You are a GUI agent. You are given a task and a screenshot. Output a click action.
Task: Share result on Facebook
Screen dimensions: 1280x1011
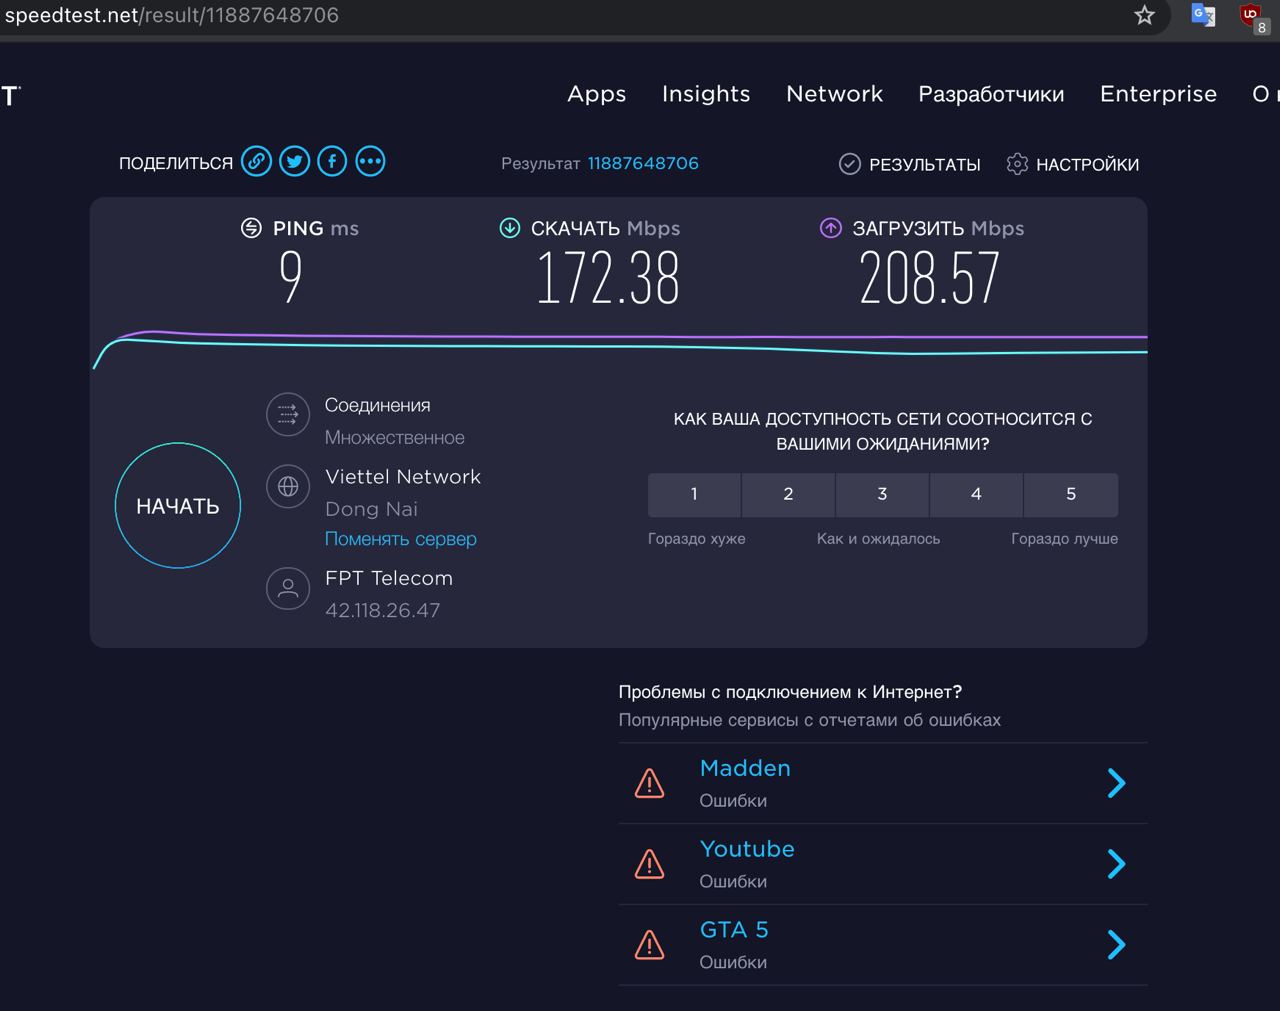coord(332,161)
